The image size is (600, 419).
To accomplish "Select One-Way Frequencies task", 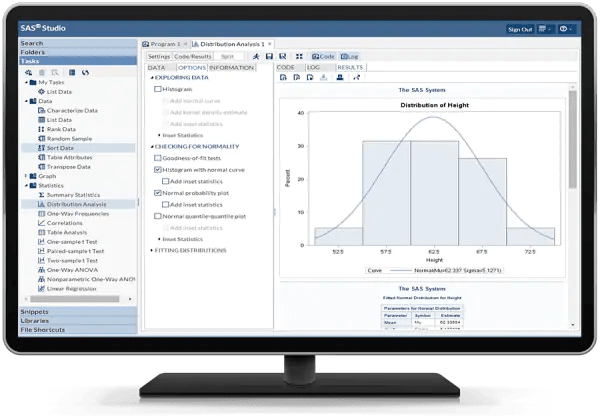I will coord(78,214).
